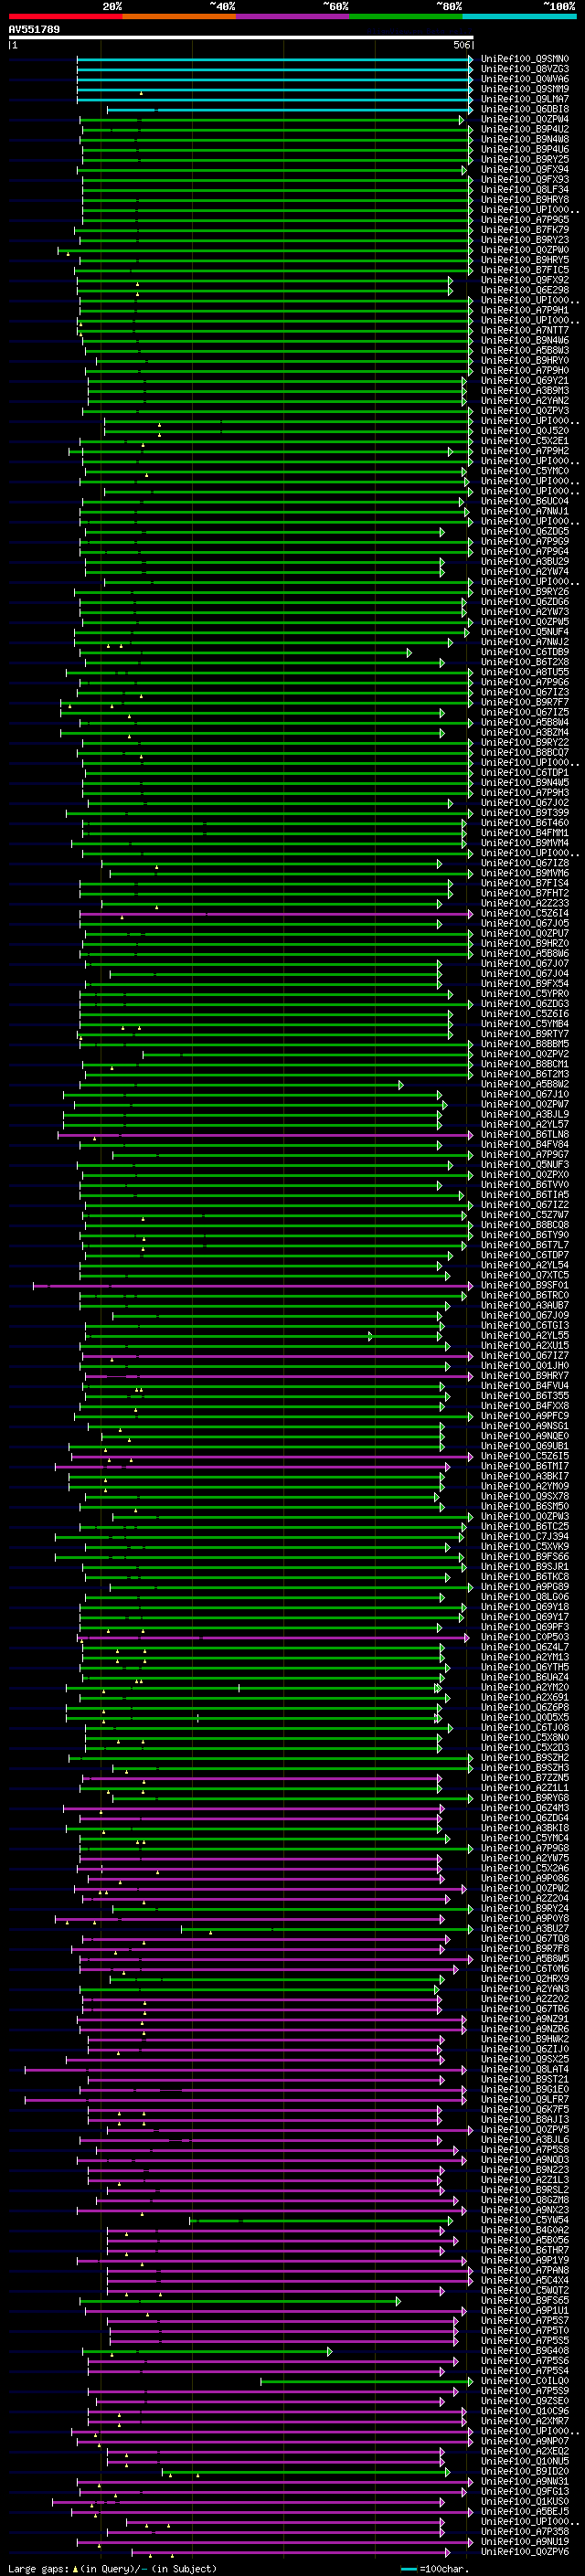Open hit UniRef100_B6TLN8
The width and height of the screenshot is (585, 2576).
(524, 1134)
